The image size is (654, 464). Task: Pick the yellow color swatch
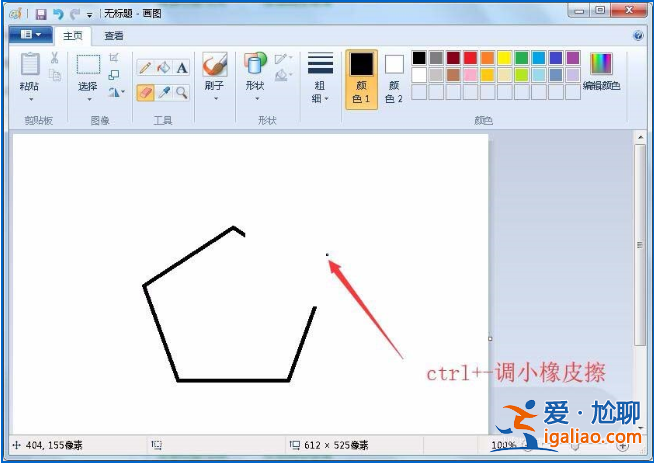[505, 58]
